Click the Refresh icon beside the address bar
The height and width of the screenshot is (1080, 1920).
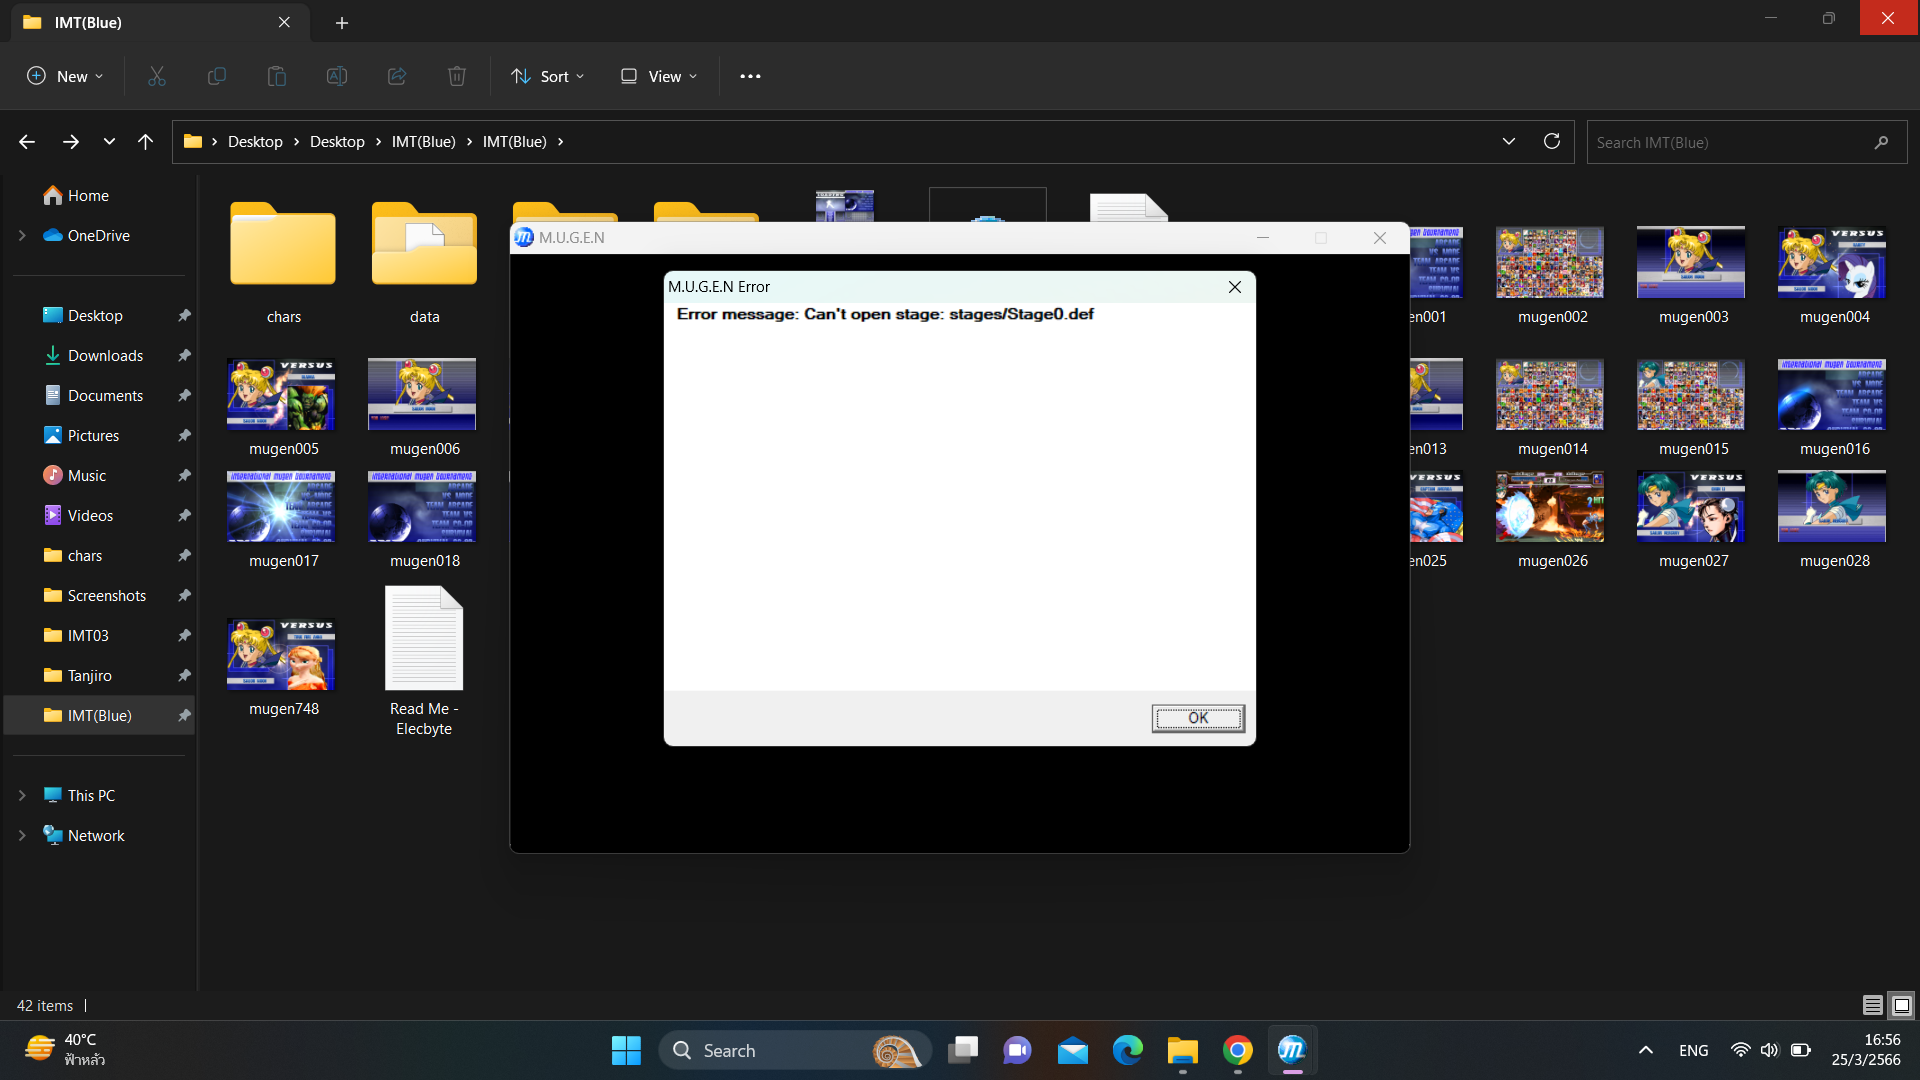pos(1551,141)
